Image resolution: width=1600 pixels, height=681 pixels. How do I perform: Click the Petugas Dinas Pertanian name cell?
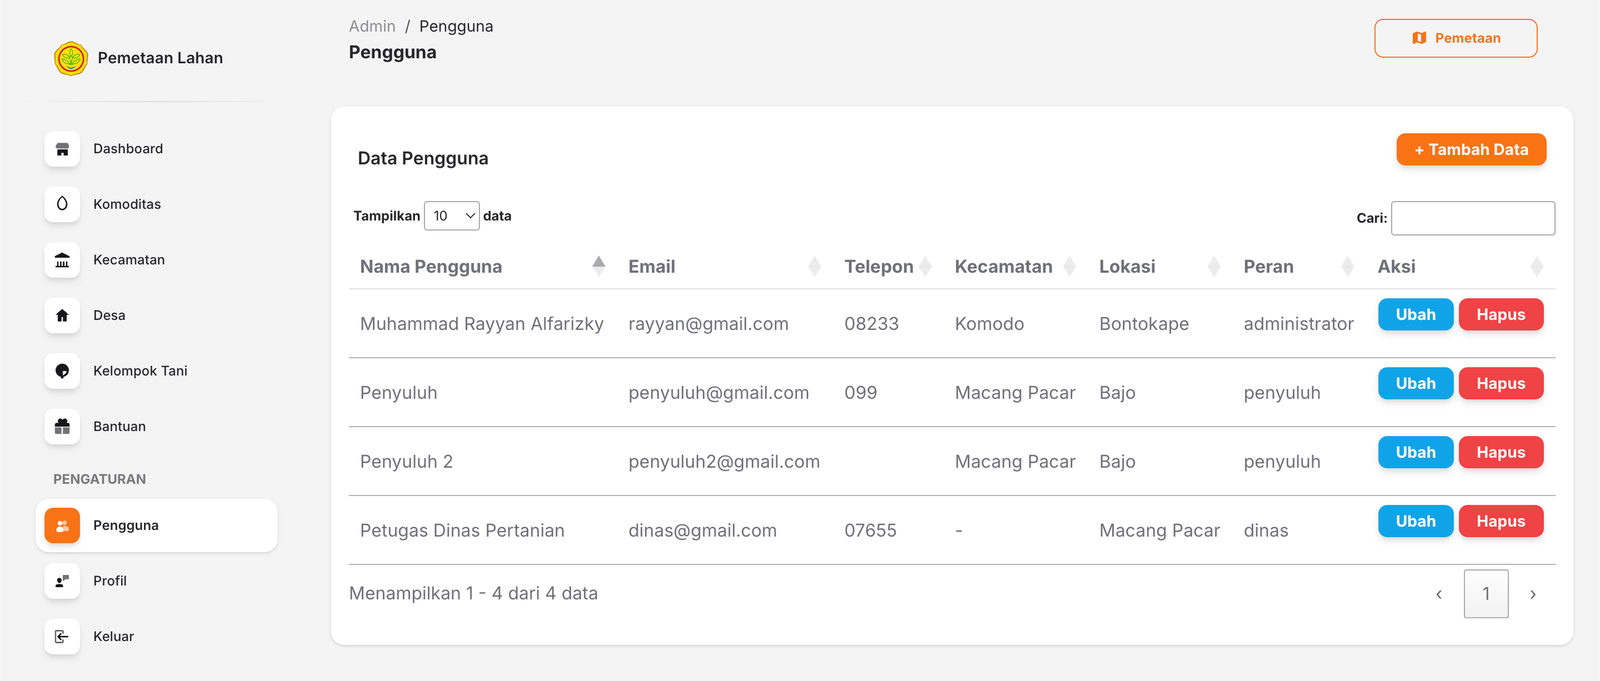462,531
